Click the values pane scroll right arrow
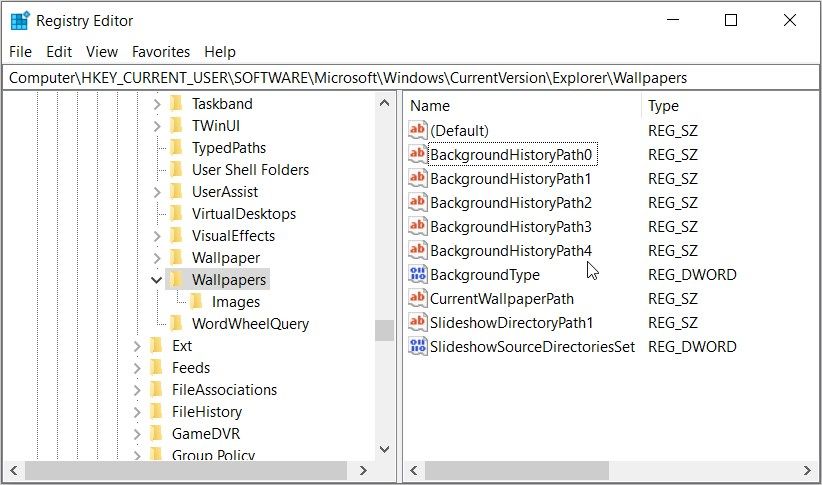 tap(807, 470)
